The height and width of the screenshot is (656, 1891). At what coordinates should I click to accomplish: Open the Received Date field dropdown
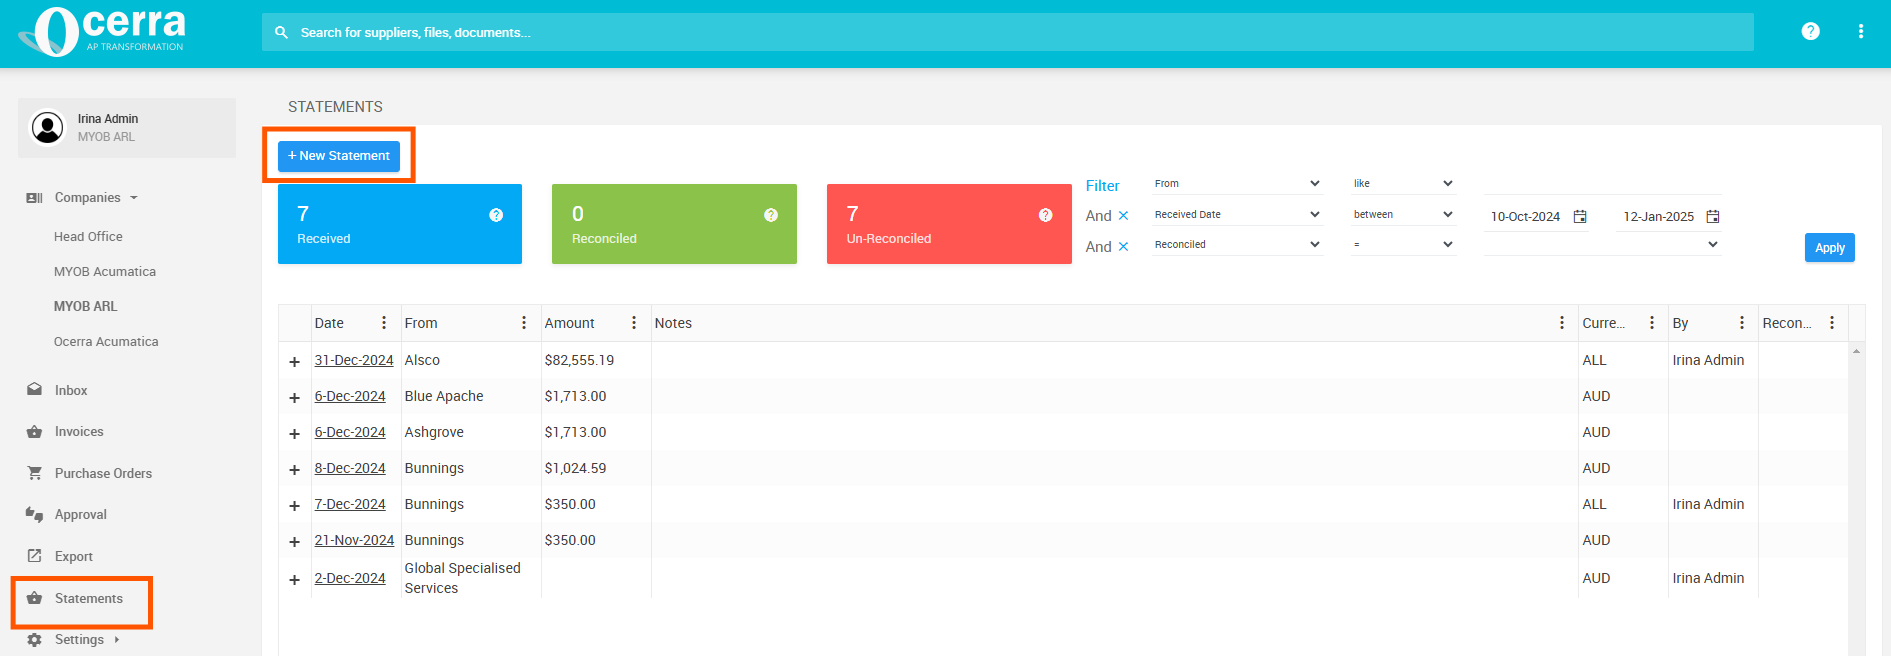(1238, 215)
